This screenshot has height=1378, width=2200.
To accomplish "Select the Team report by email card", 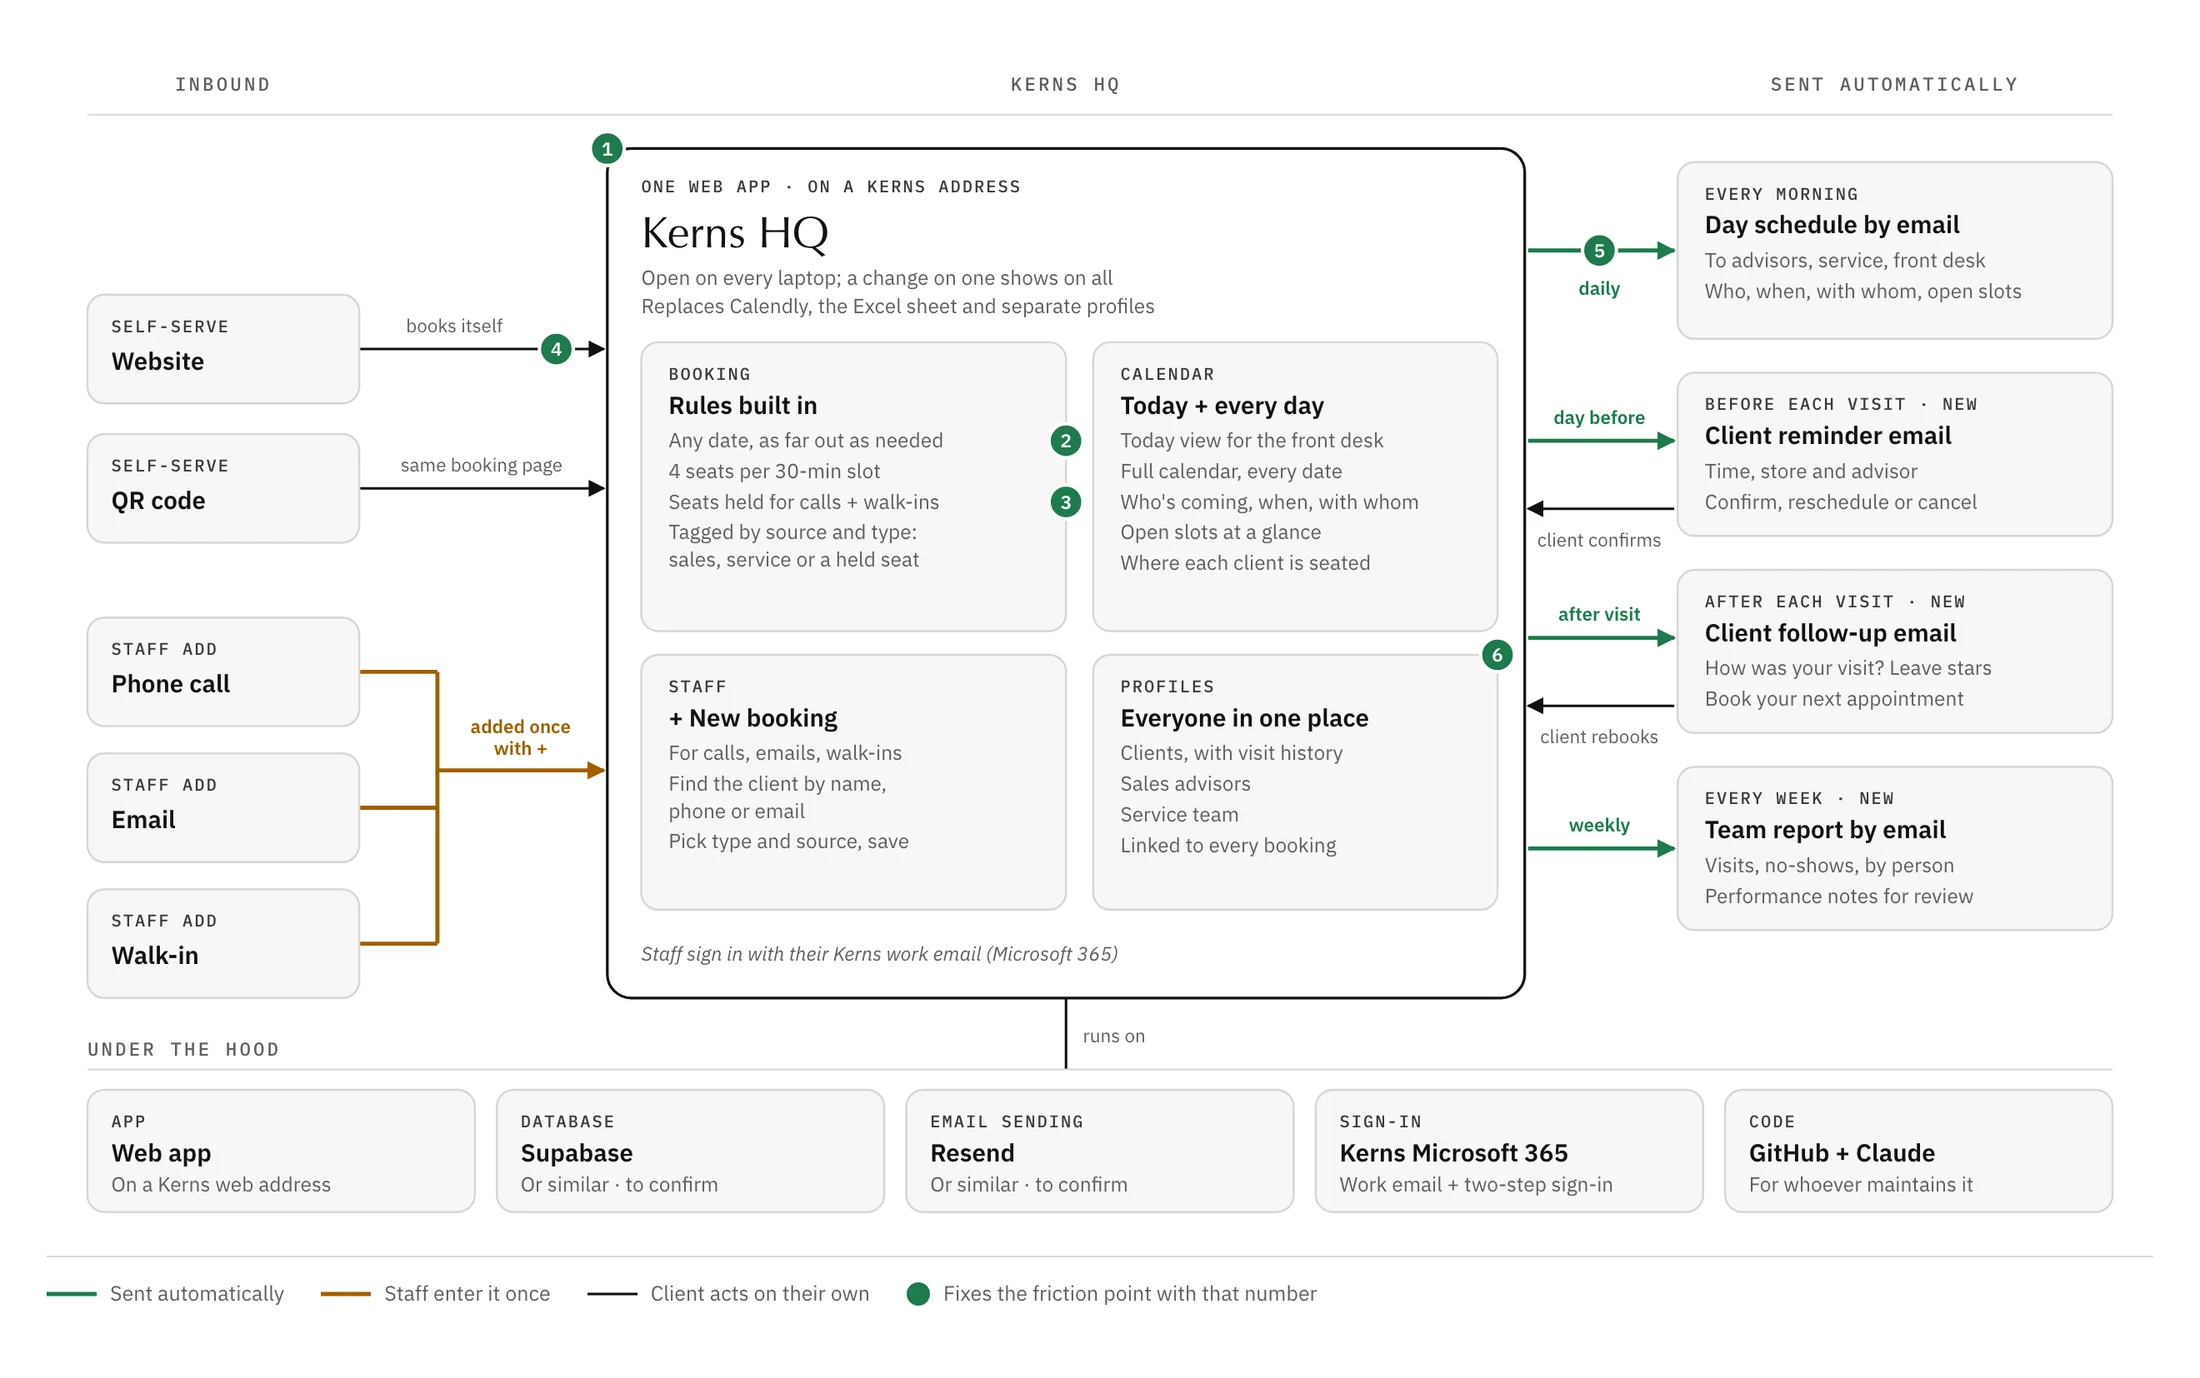I will coord(1894,848).
